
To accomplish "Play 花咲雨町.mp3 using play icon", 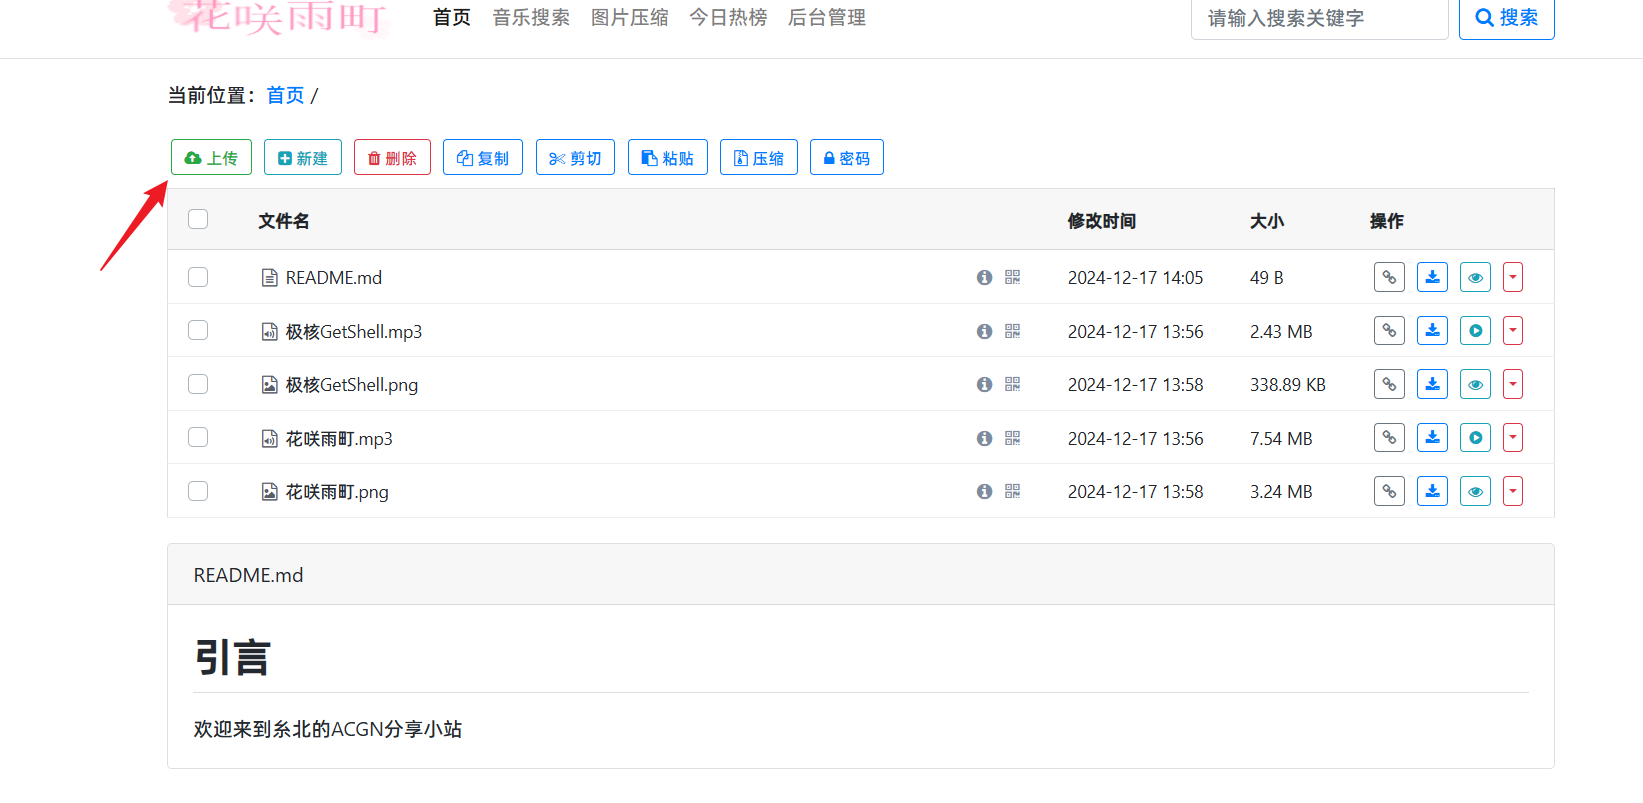I will coord(1475,438).
